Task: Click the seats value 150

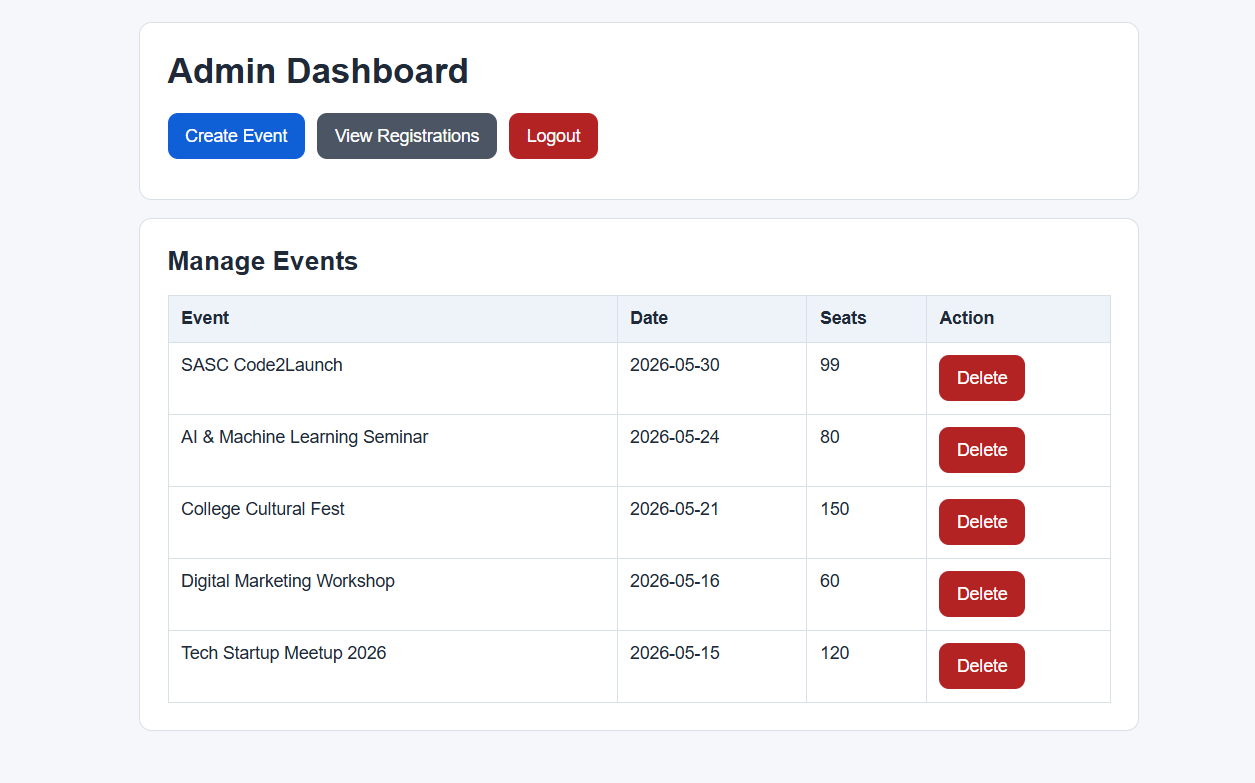Action: 835,509
